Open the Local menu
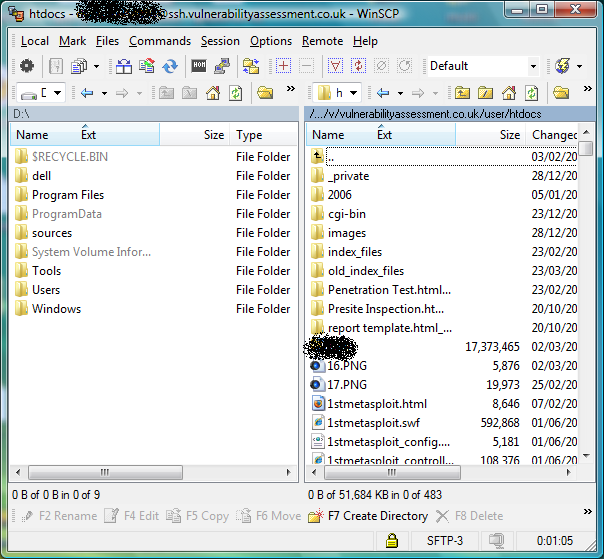This screenshot has height=559, width=604. click(35, 41)
